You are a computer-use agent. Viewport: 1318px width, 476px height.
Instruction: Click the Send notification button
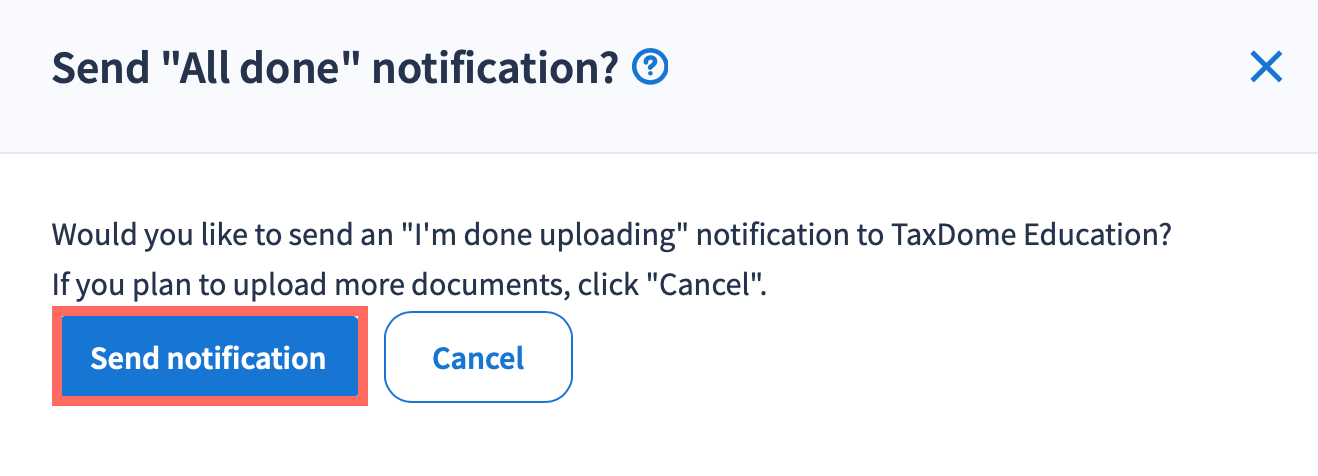(209, 358)
